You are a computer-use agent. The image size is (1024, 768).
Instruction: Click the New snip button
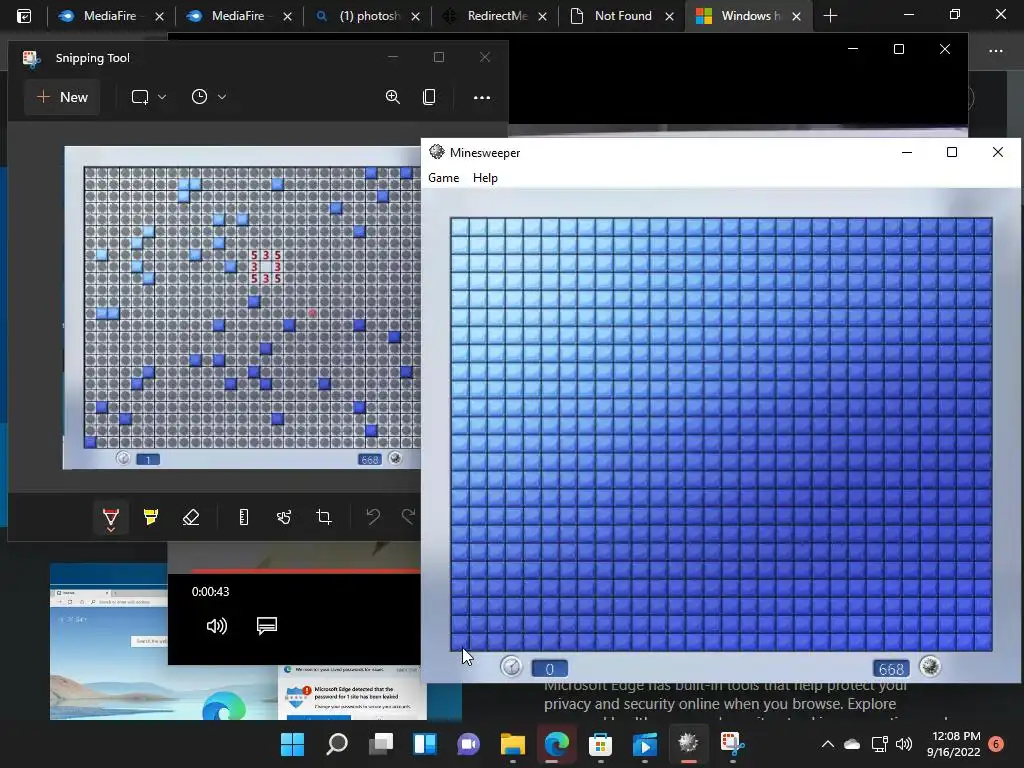tap(62, 97)
